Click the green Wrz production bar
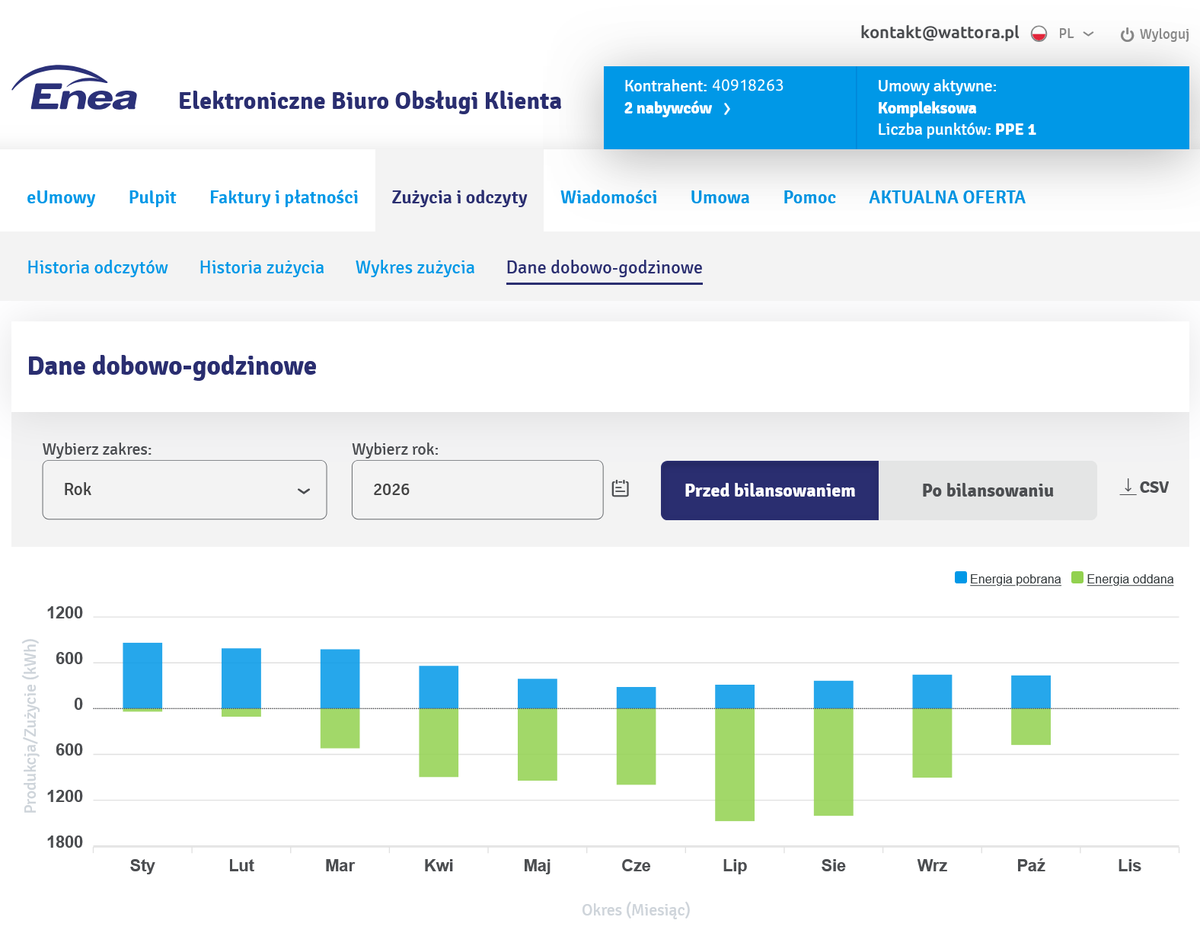 [x=932, y=743]
